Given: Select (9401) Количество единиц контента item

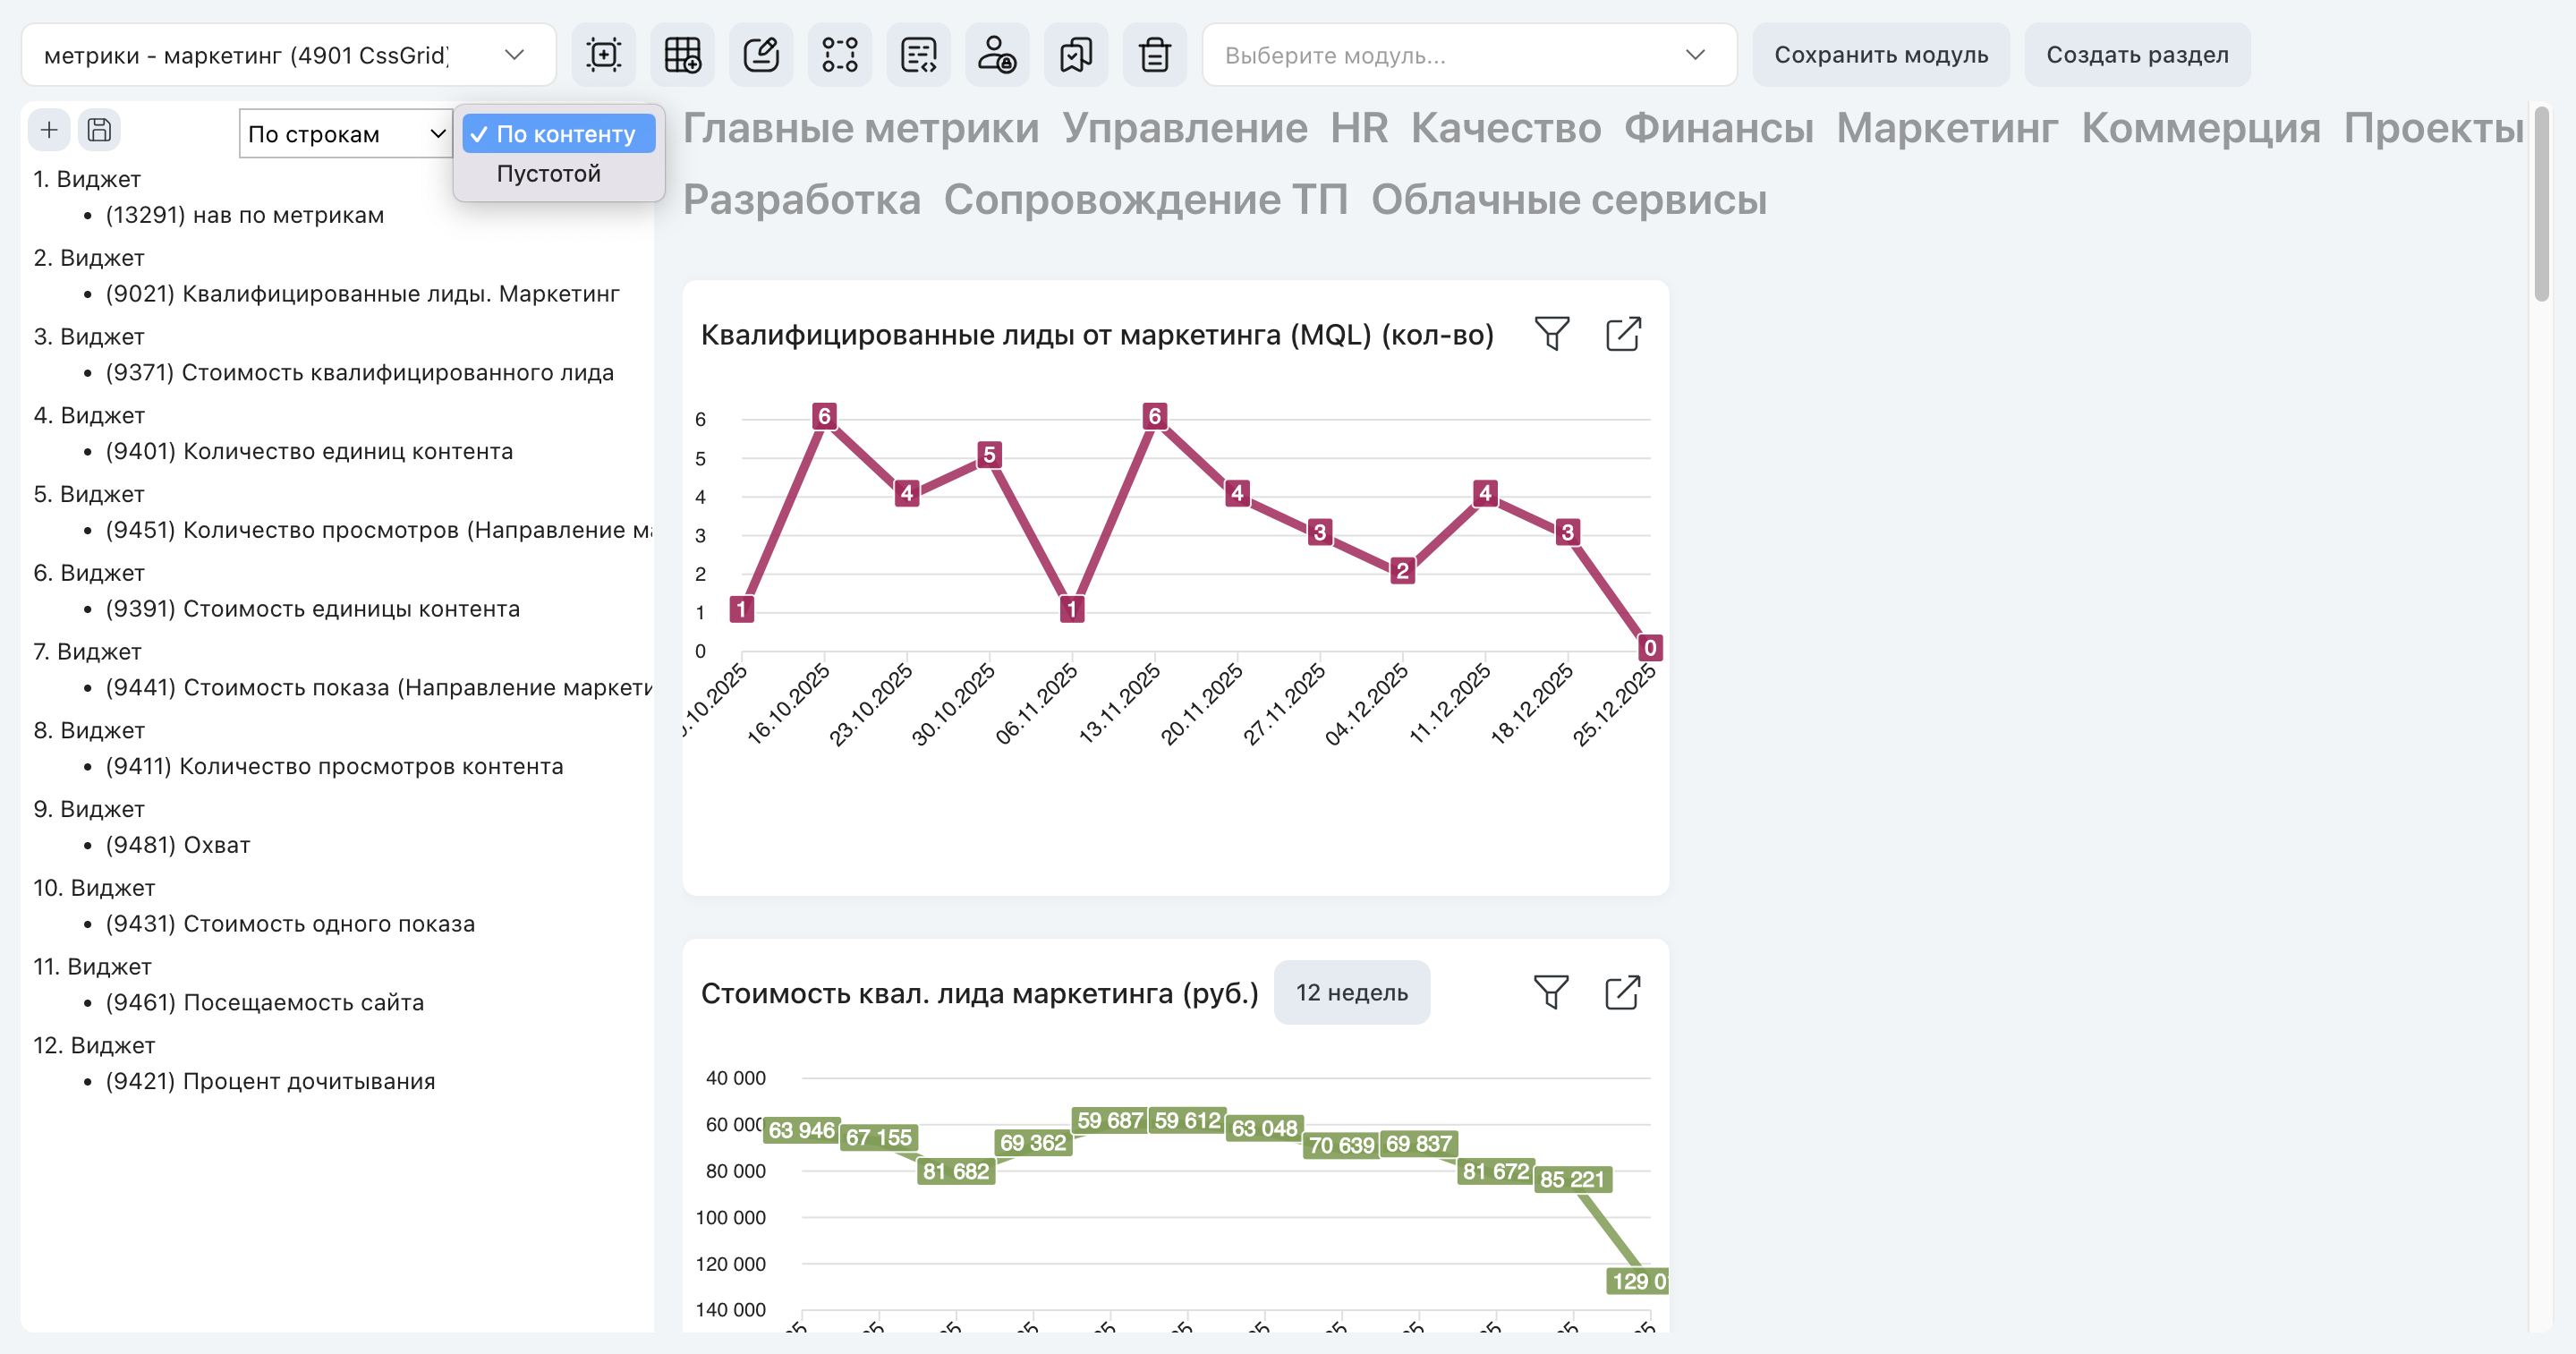Looking at the screenshot, I should coord(309,451).
